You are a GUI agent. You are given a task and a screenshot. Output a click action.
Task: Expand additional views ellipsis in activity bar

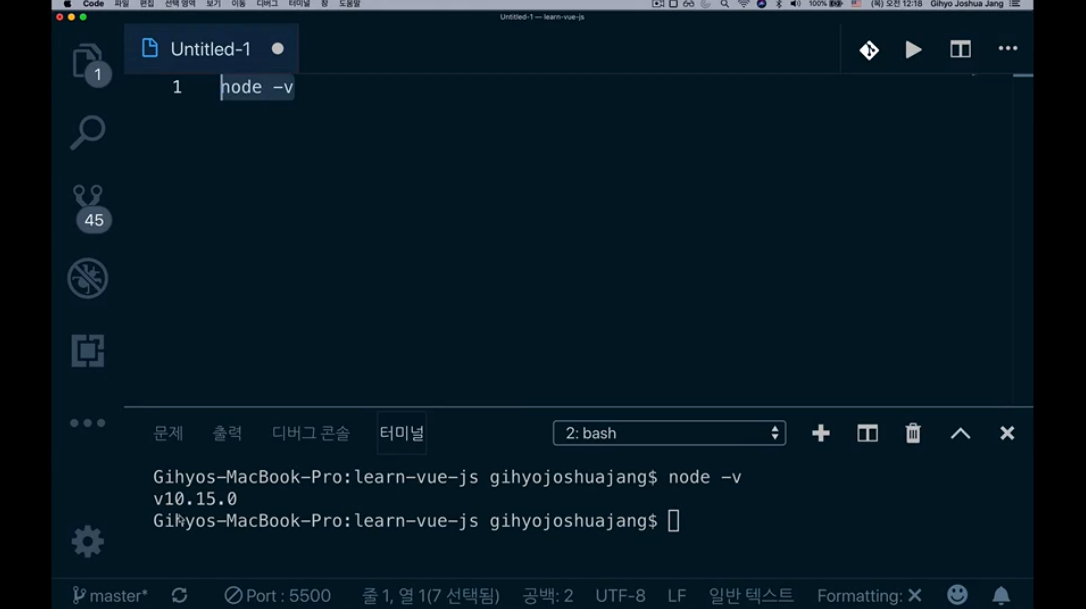click(88, 424)
